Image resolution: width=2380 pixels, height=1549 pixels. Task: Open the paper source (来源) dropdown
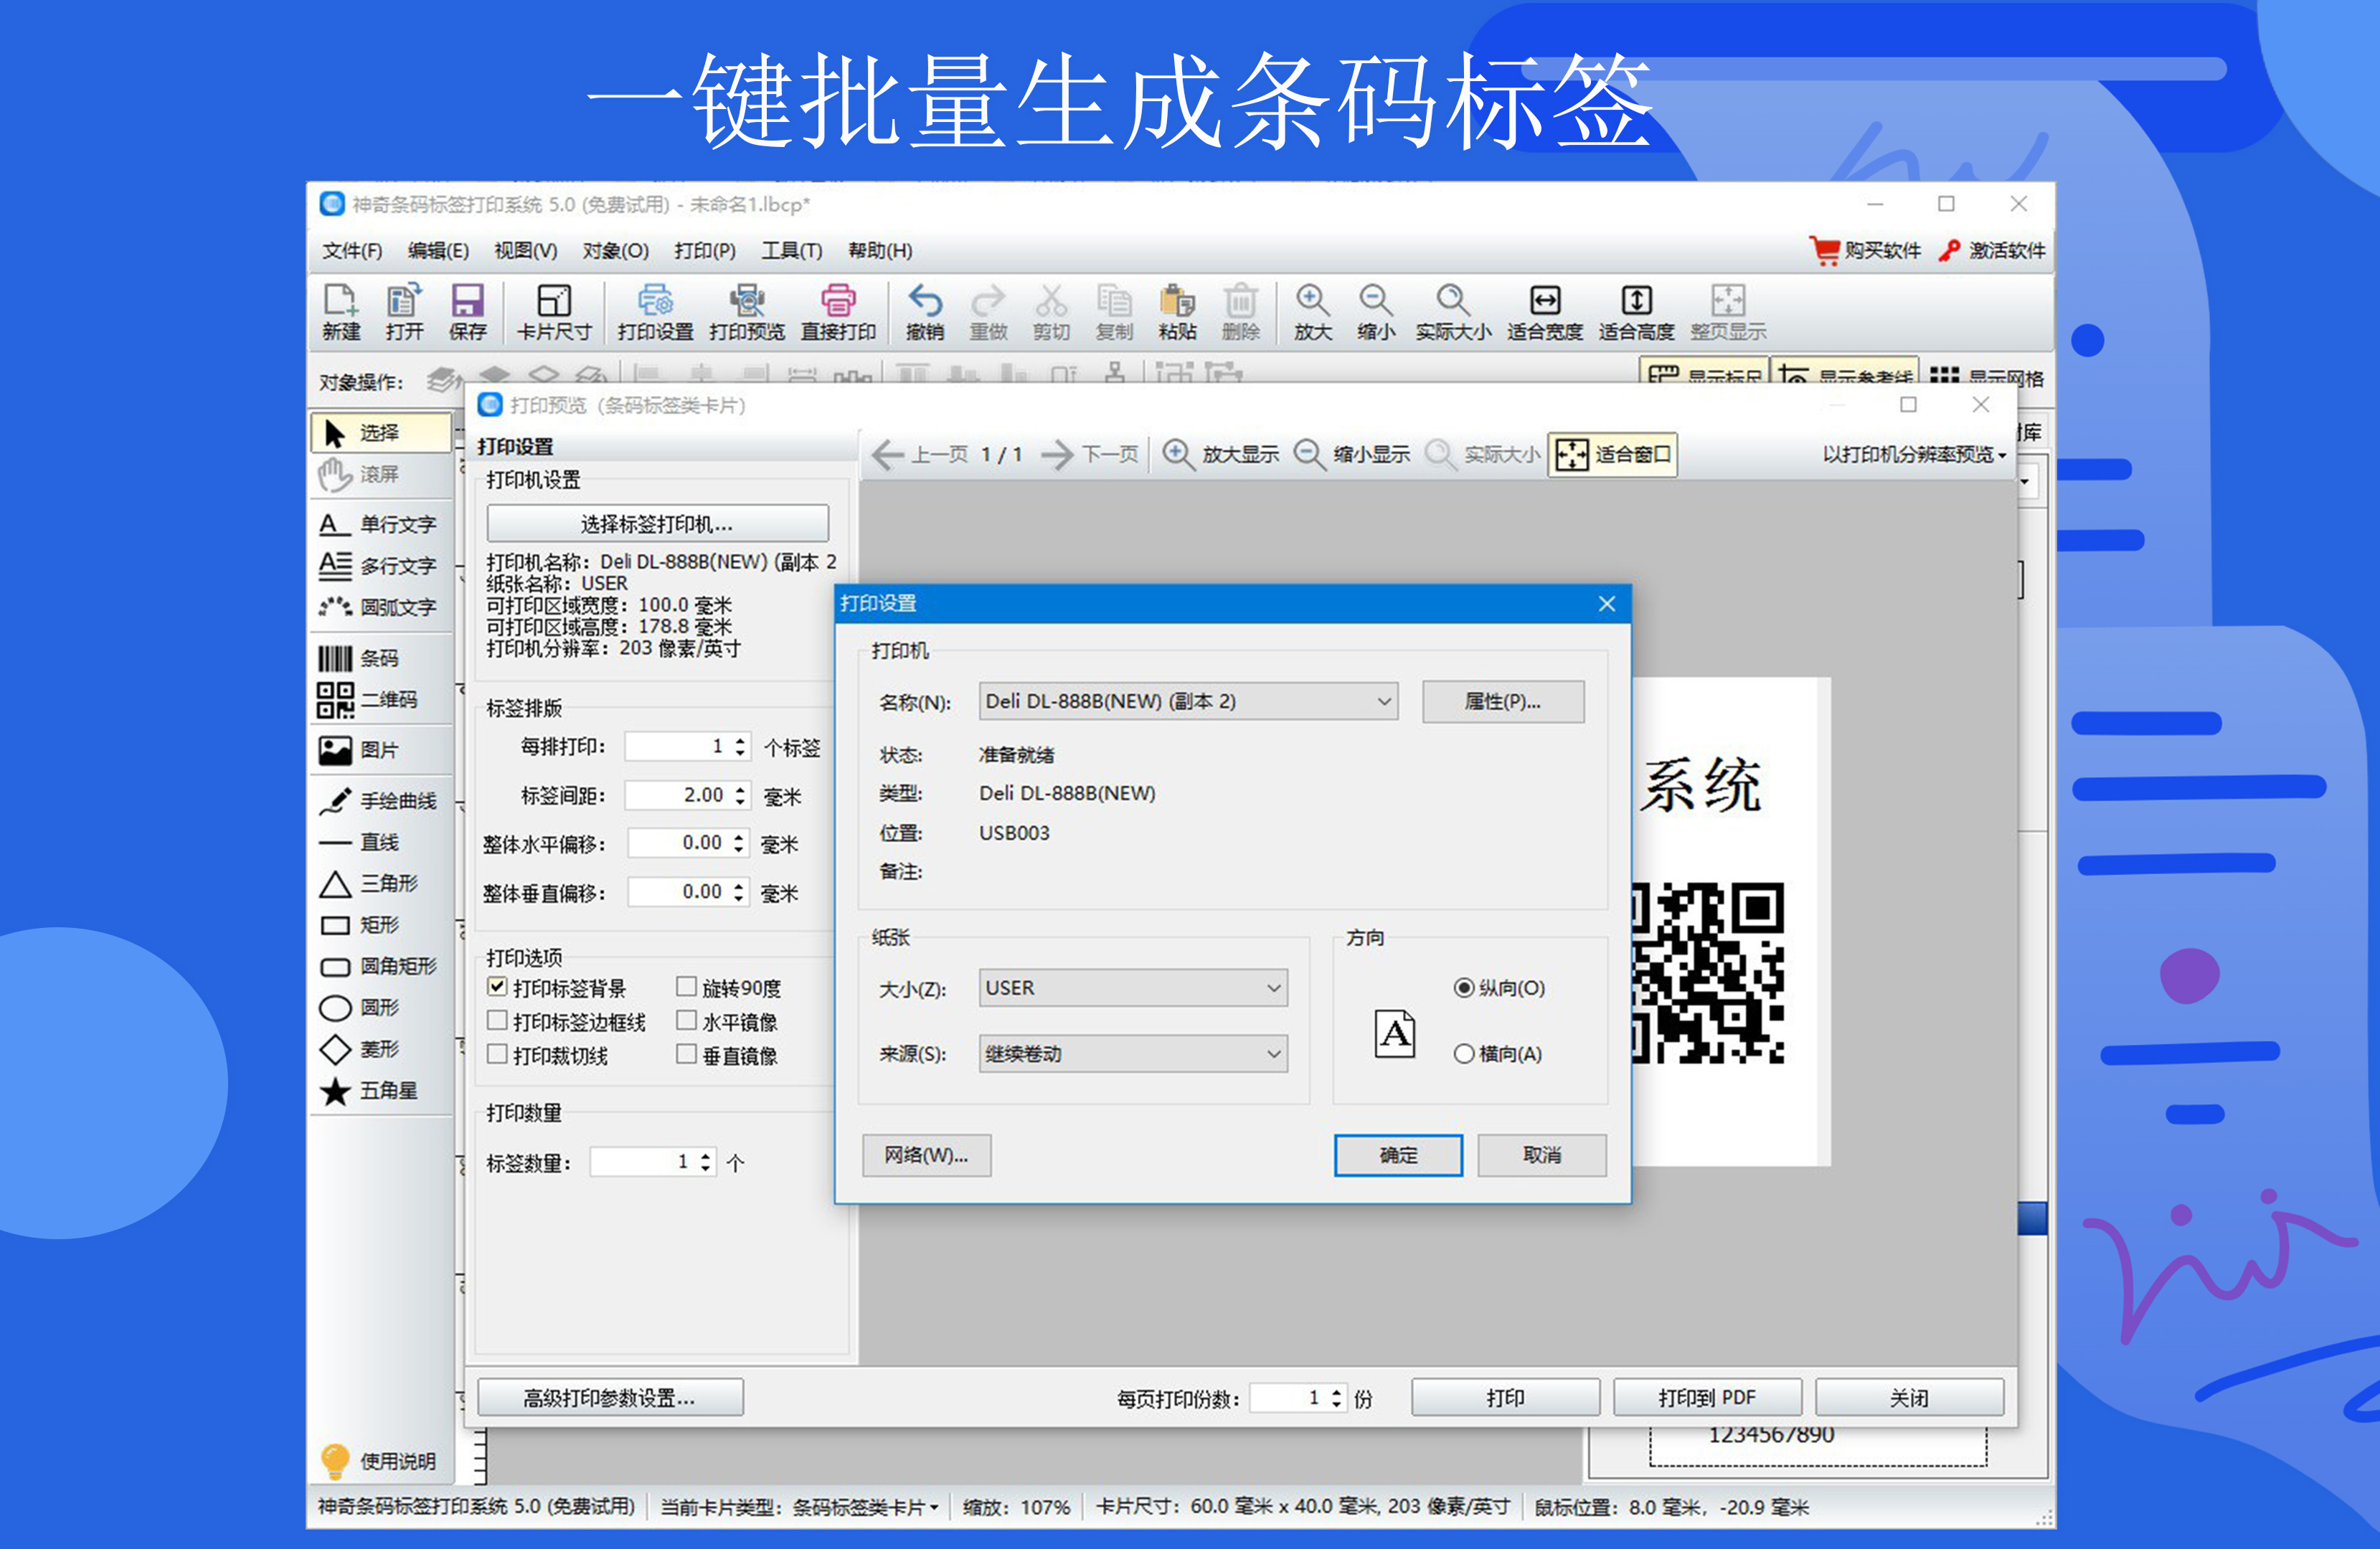click(x=1132, y=1053)
